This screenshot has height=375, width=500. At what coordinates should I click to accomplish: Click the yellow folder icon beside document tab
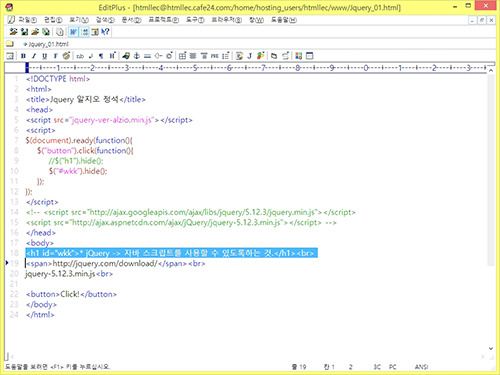[10, 44]
